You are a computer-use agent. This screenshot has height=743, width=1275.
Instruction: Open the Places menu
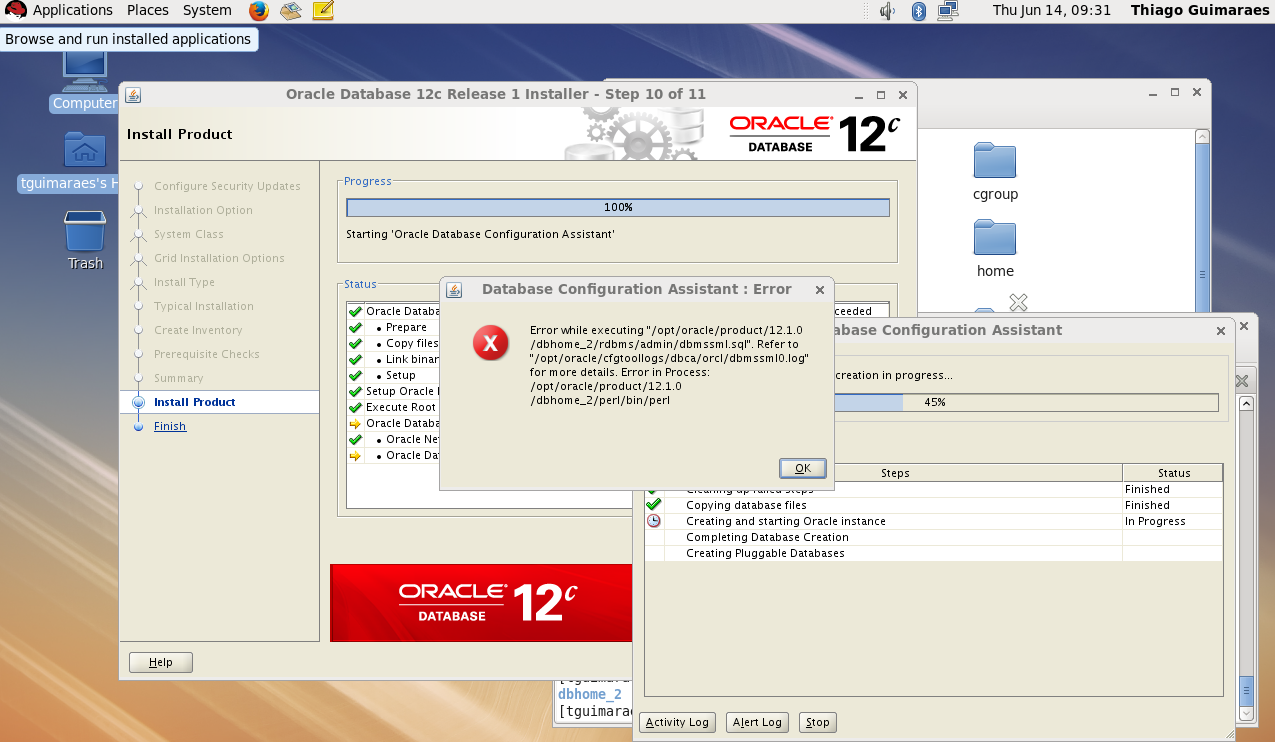tap(147, 11)
